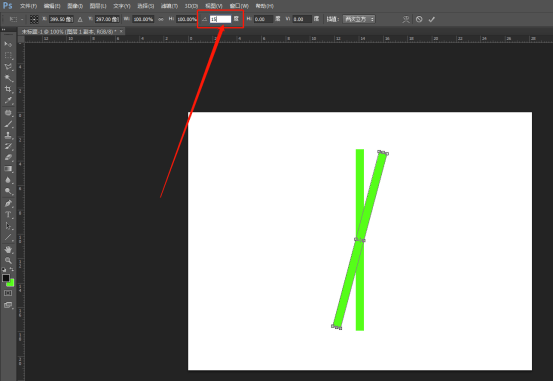Select the Polygonal Lasso tool

click(x=8, y=66)
